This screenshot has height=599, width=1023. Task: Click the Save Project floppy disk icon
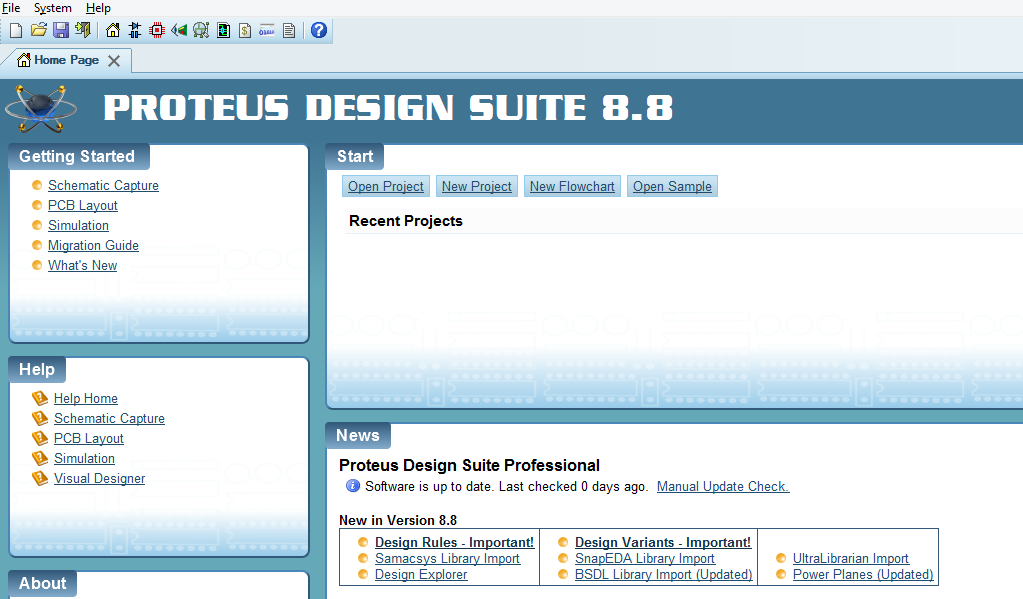61,30
